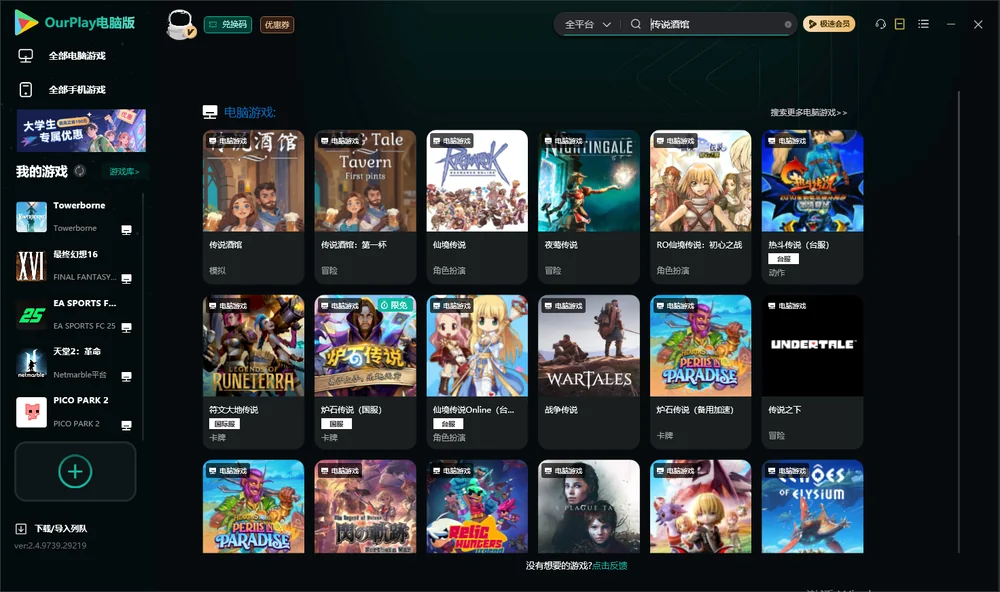1000x592 pixels.
Task: Click version text ver:2.4.9739.29219
Action: click(50, 546)
